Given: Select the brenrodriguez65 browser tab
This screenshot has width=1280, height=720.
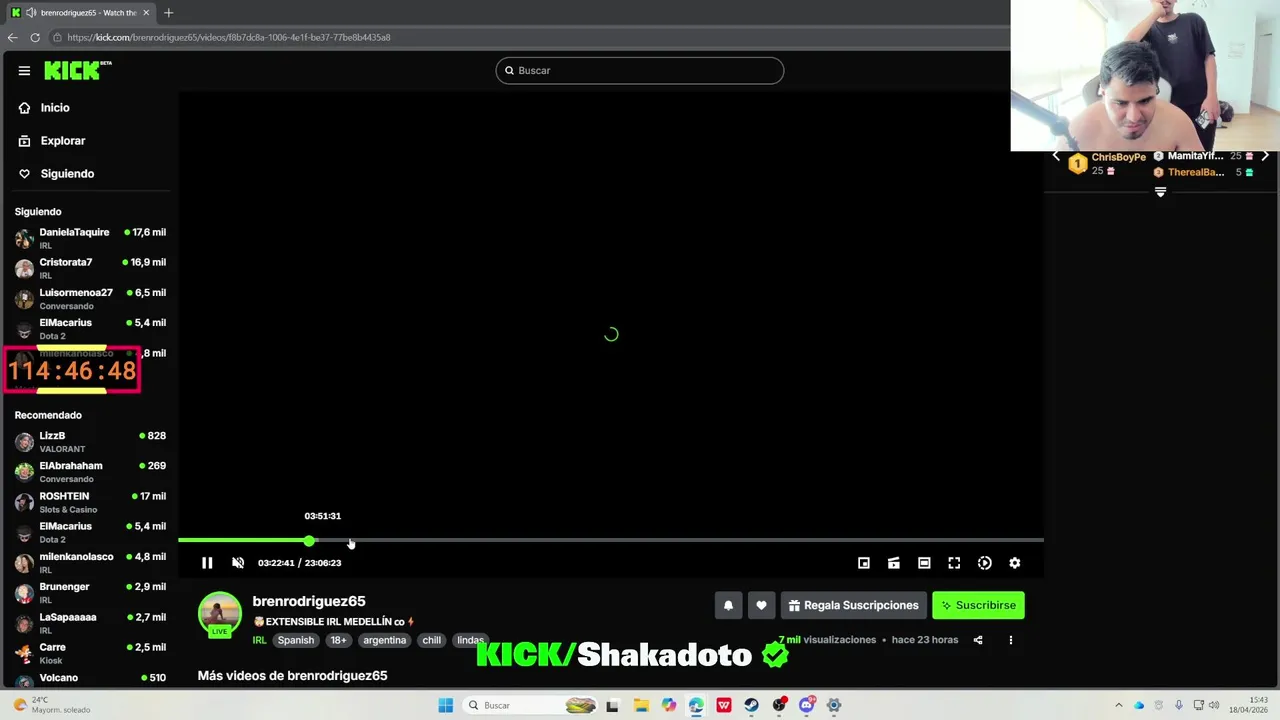Looking at the screenshot, I should tap(80, 12).
